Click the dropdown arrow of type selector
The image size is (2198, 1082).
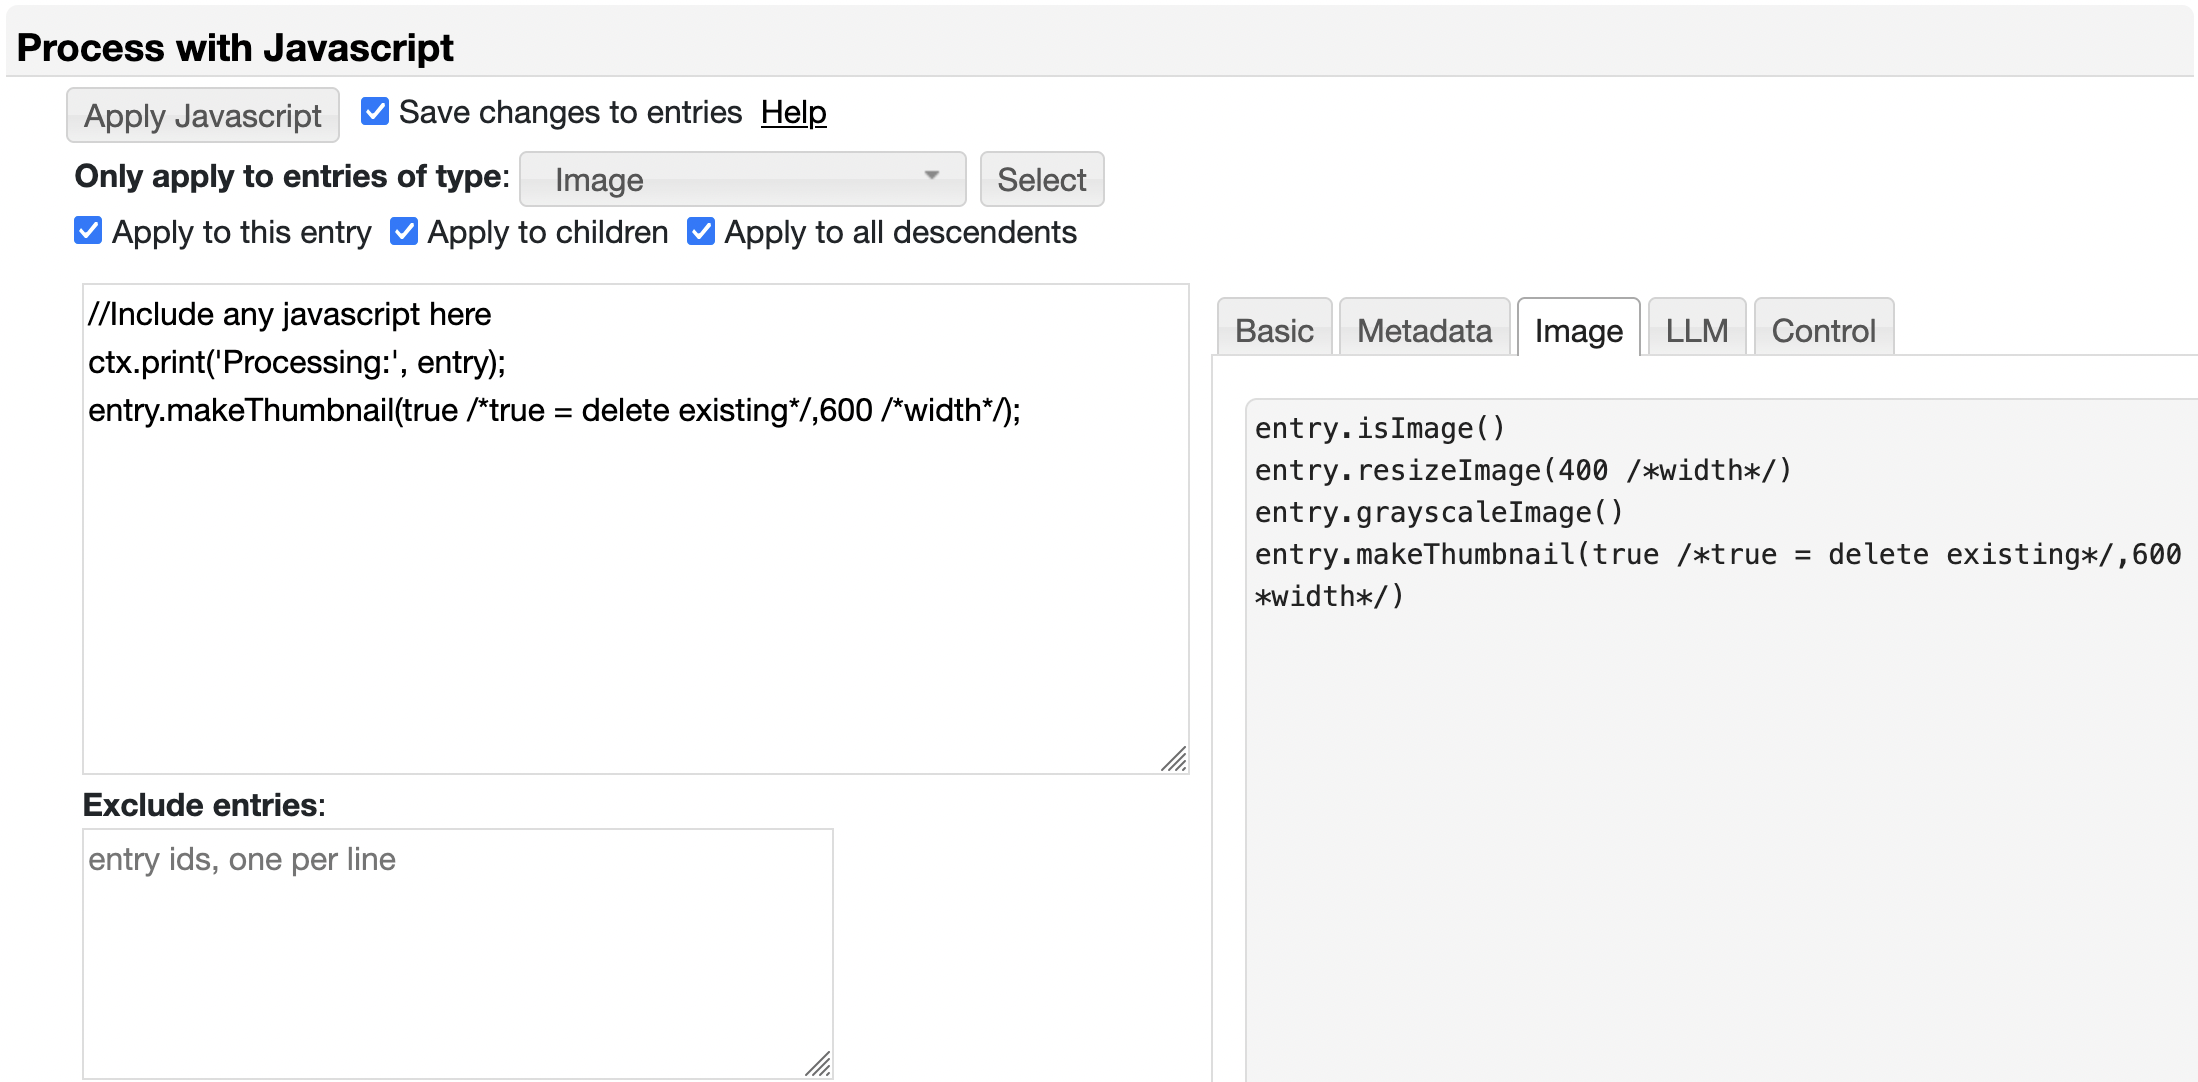(931, 176)
